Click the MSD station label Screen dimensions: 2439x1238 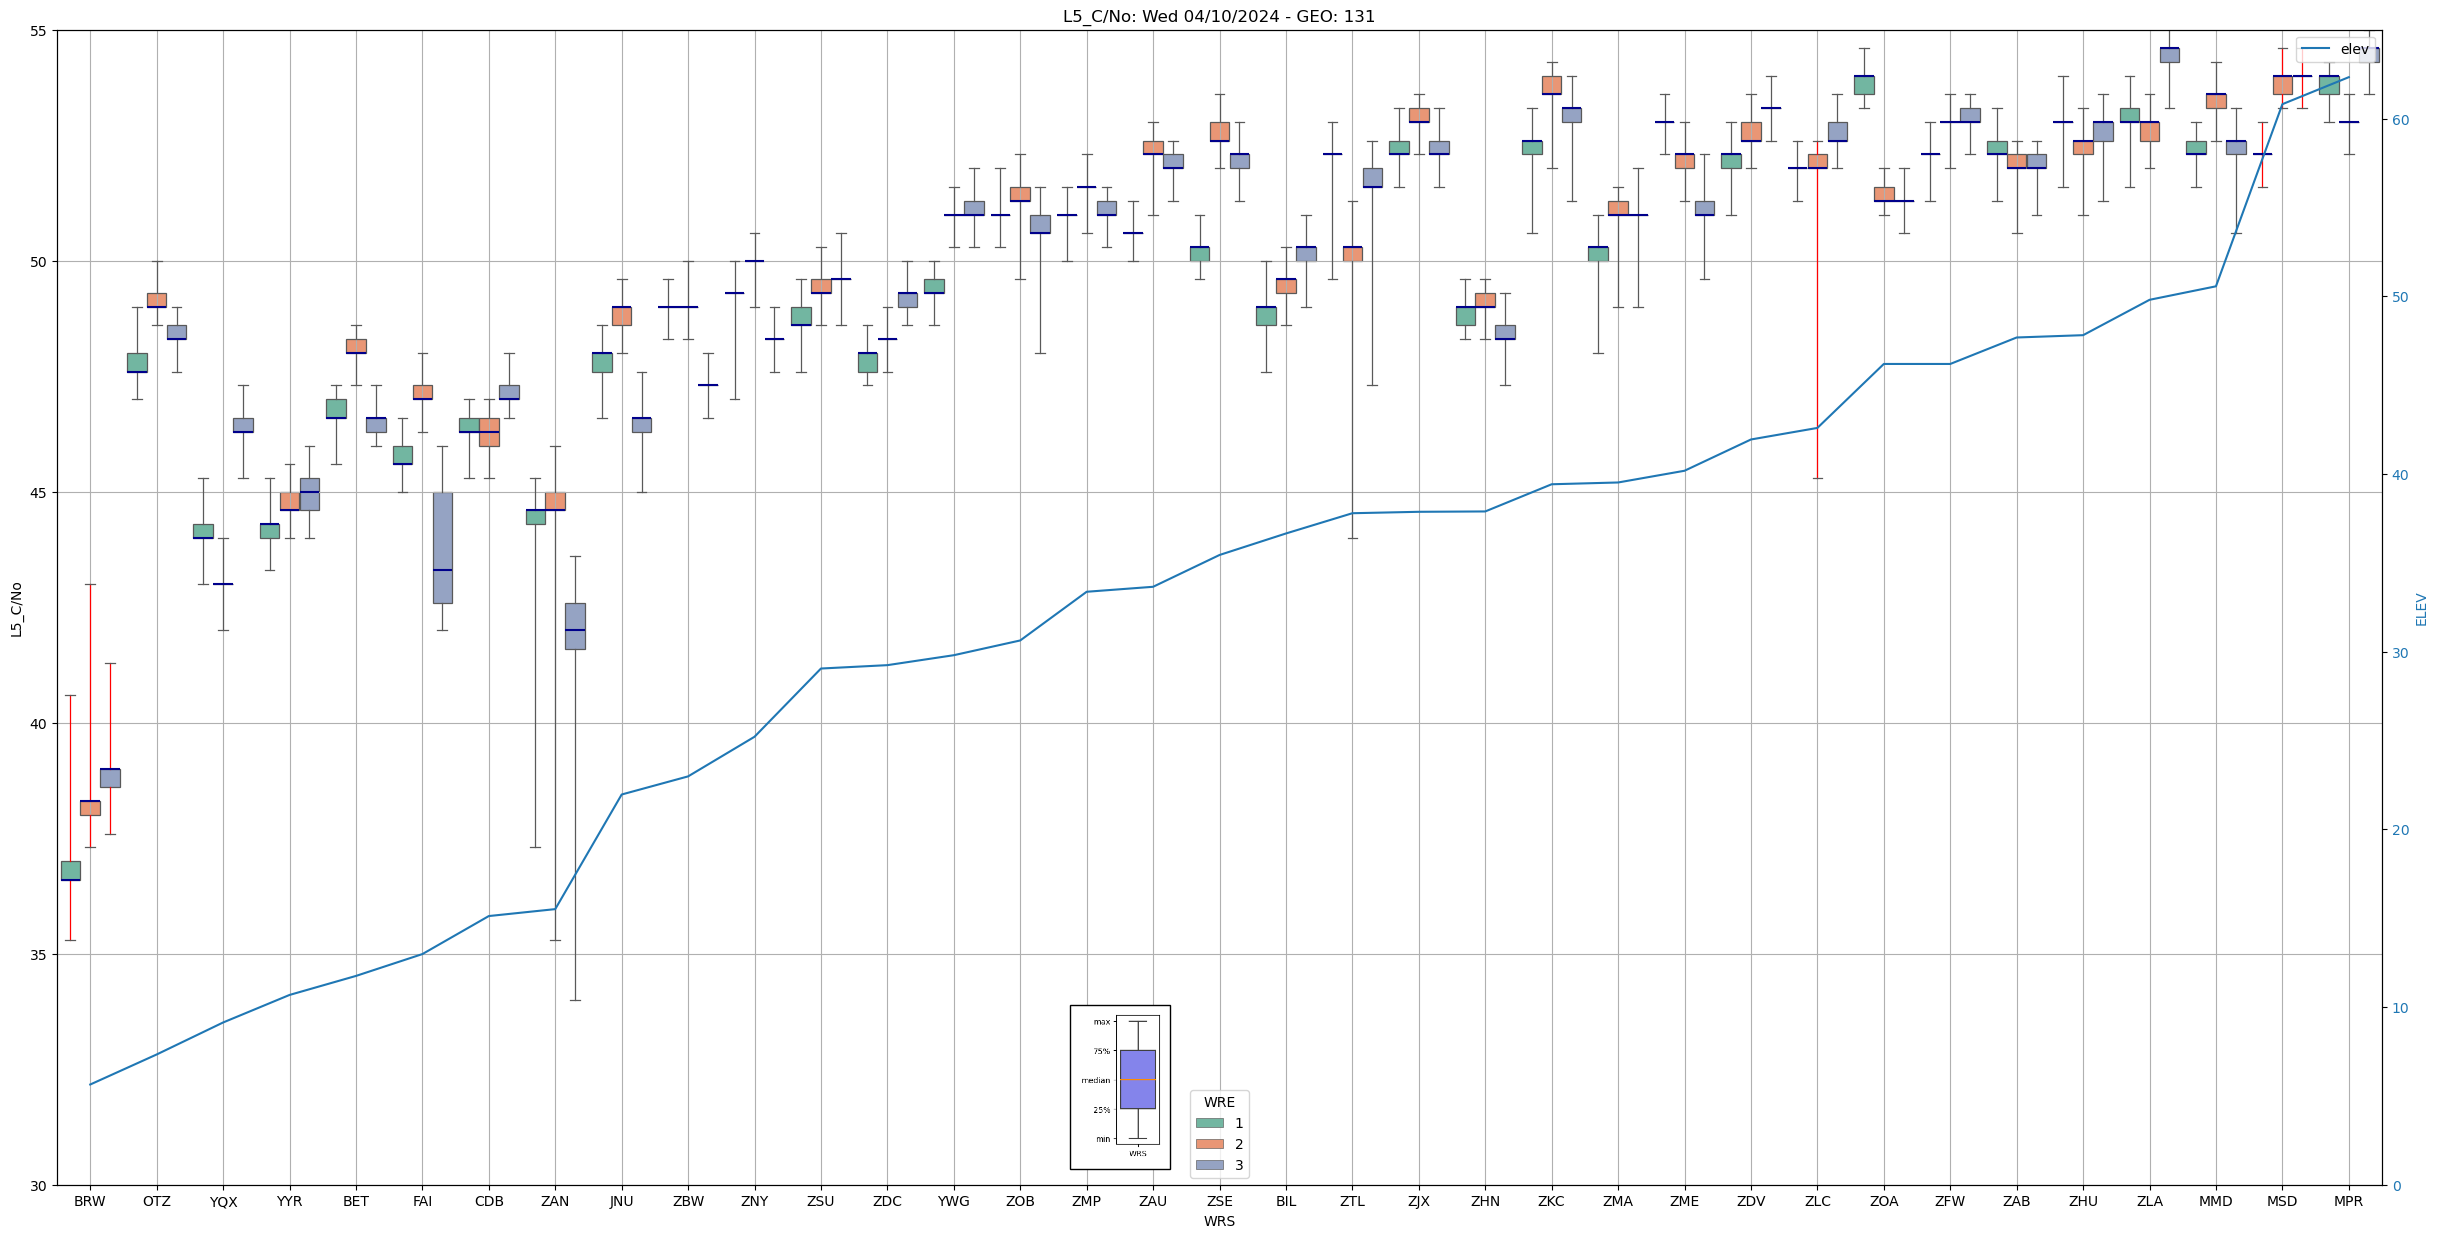point(2282,1202)
